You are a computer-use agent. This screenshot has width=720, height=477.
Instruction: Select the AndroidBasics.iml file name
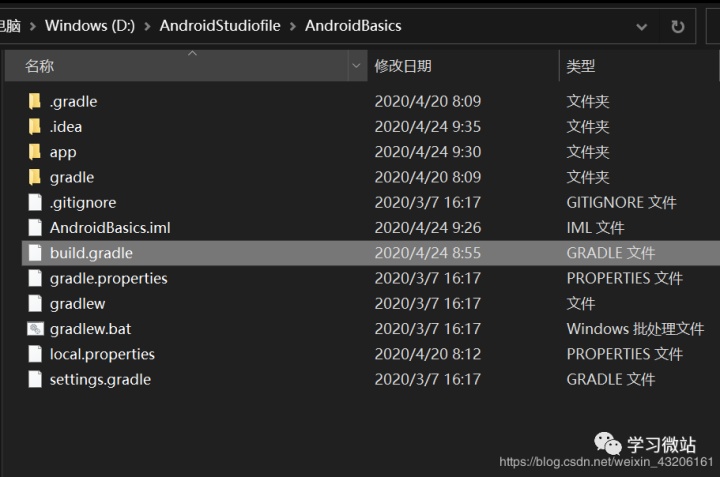click(110, 228)
